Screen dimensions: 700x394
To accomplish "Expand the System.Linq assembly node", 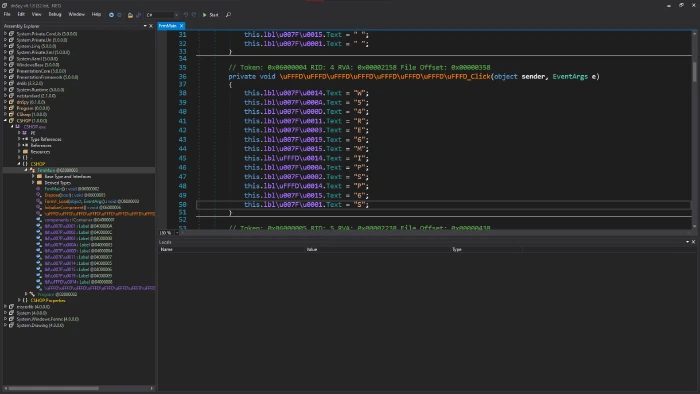I will point(5,46).
